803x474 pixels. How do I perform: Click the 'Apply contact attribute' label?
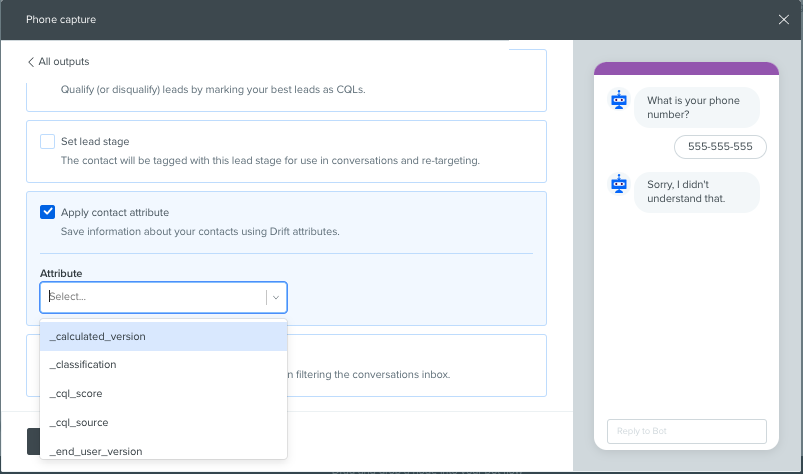(115, 212)
